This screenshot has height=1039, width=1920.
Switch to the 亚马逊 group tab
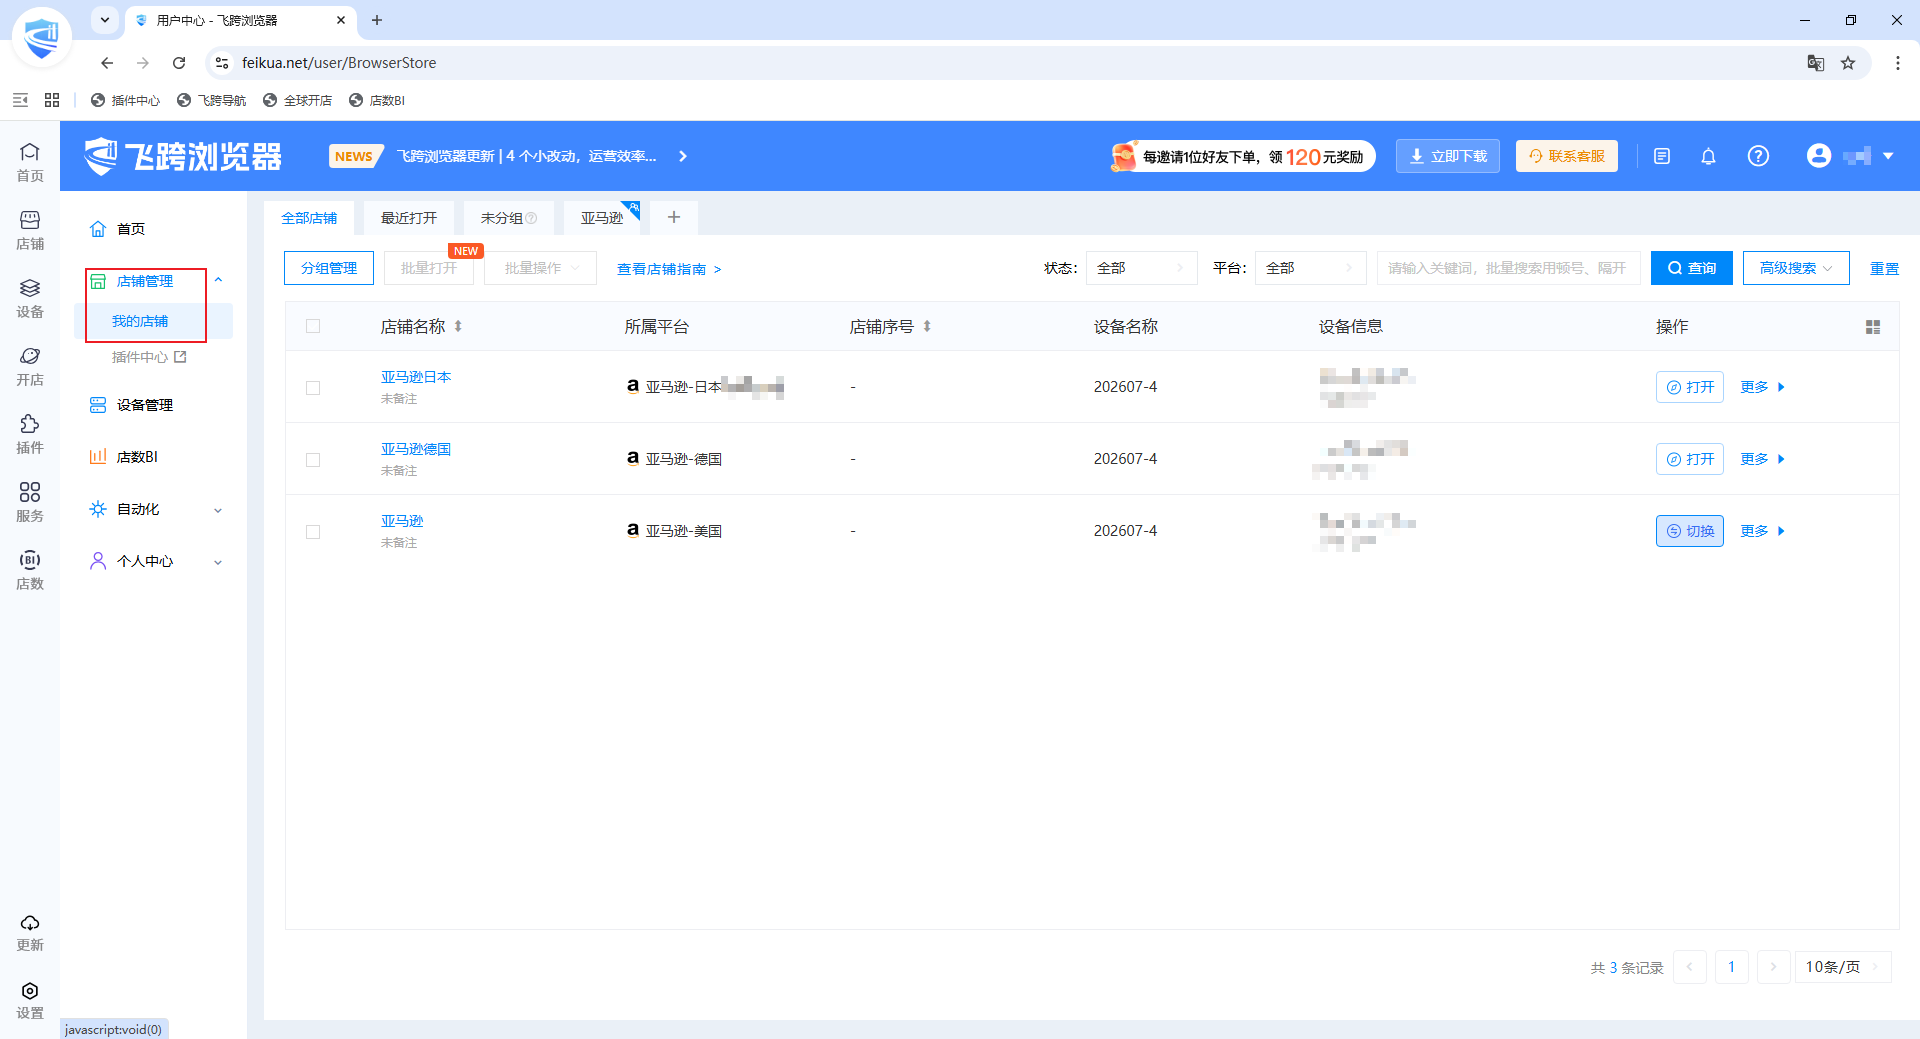tap(602, 218)
